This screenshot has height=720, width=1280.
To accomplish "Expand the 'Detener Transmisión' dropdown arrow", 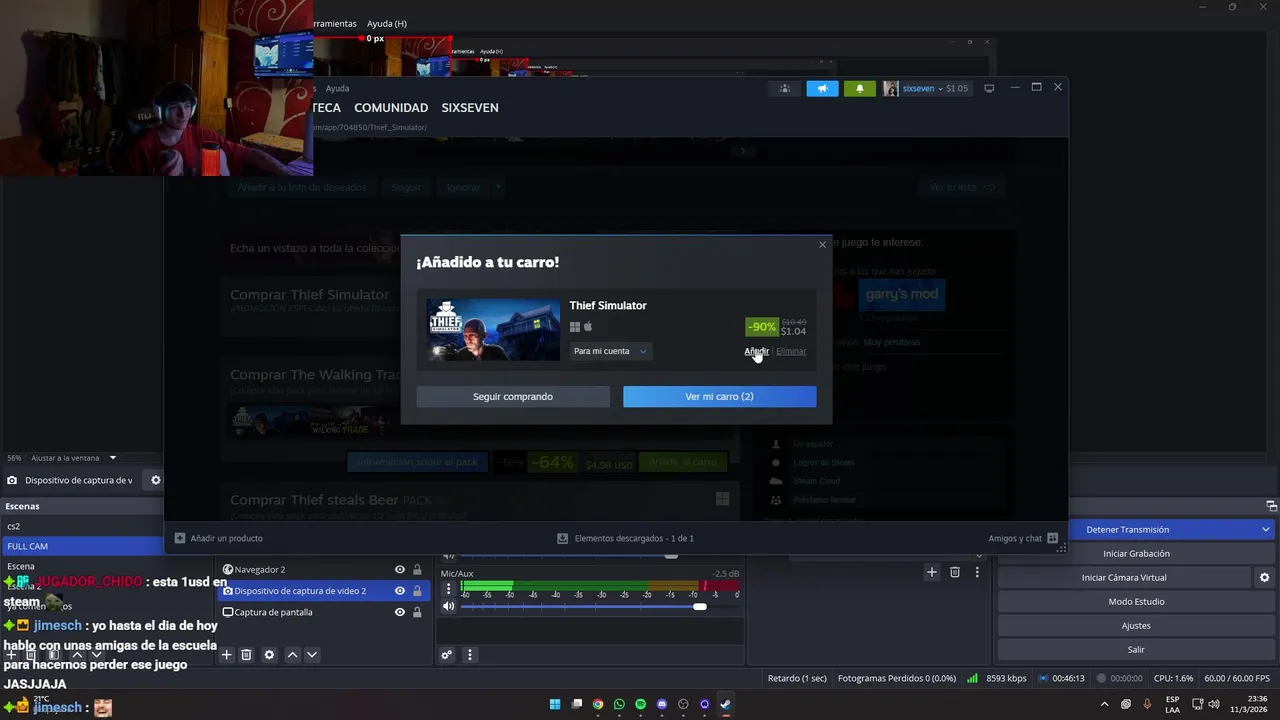I will pyautogui.click(x=1266, y=530).
